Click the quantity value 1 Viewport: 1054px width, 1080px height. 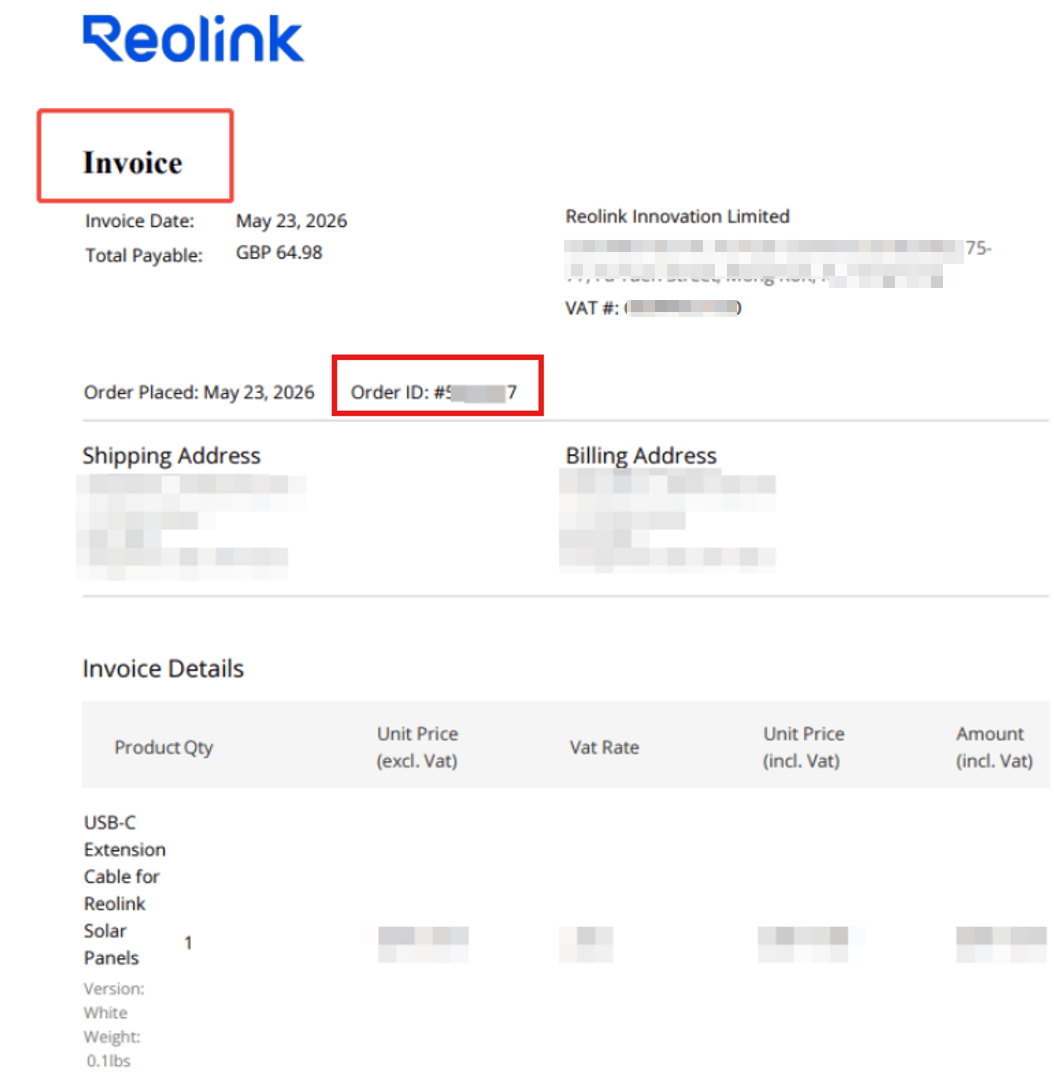coord(188,943)
